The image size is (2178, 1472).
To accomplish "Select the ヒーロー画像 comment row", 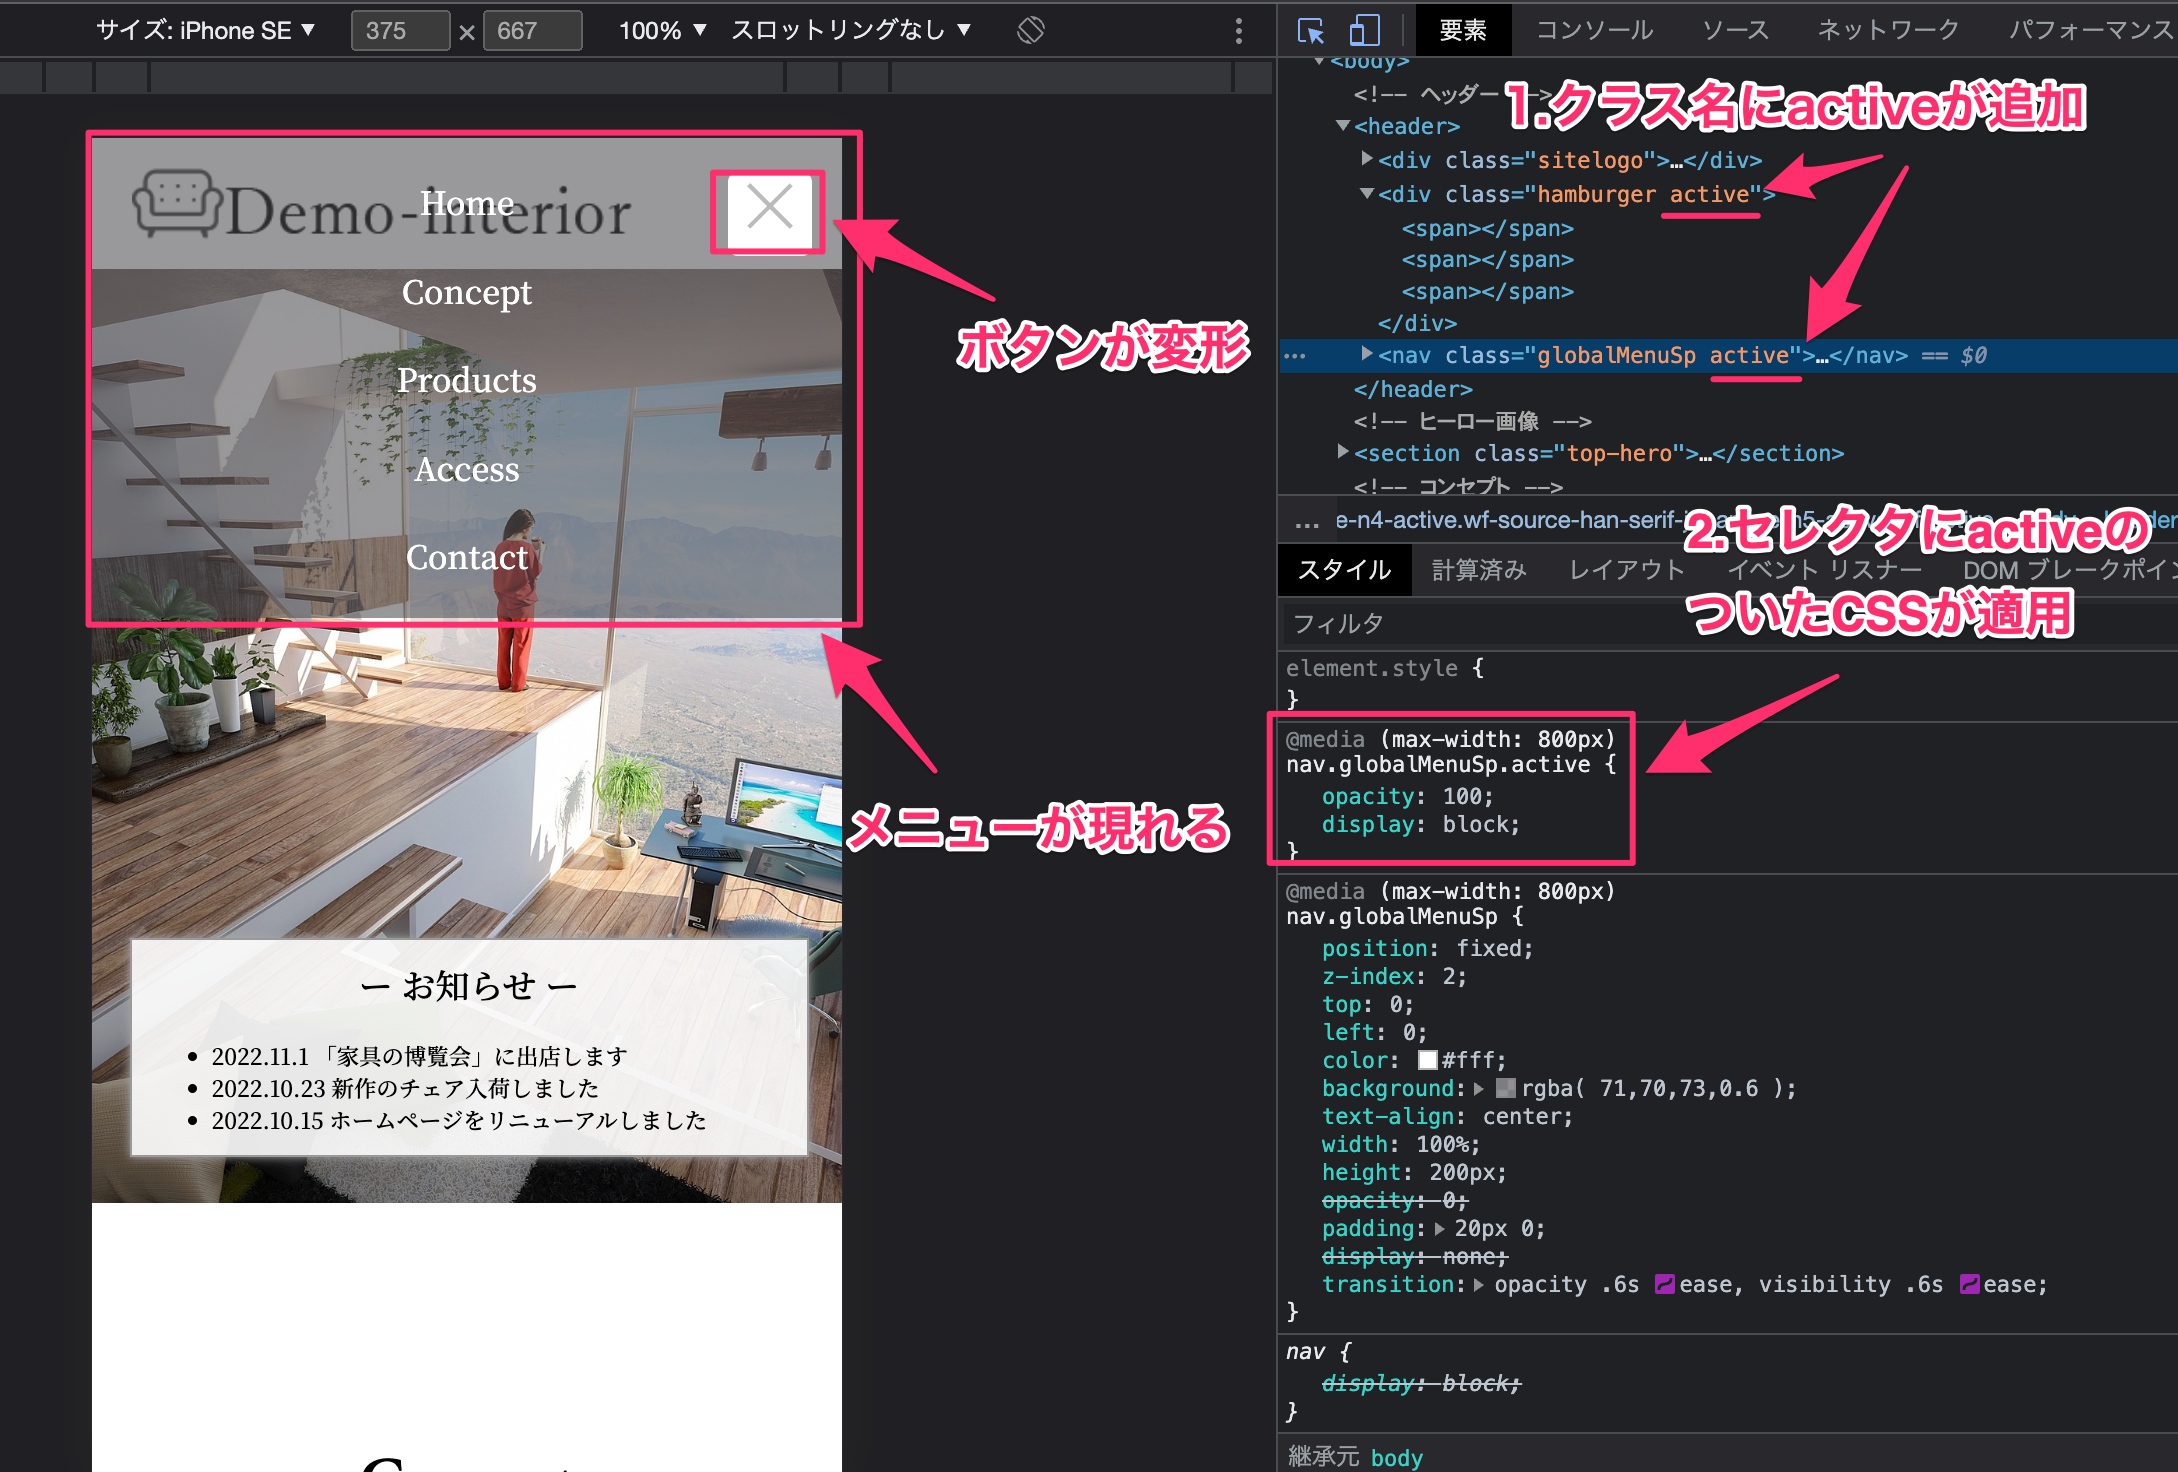I will 1473,421.
